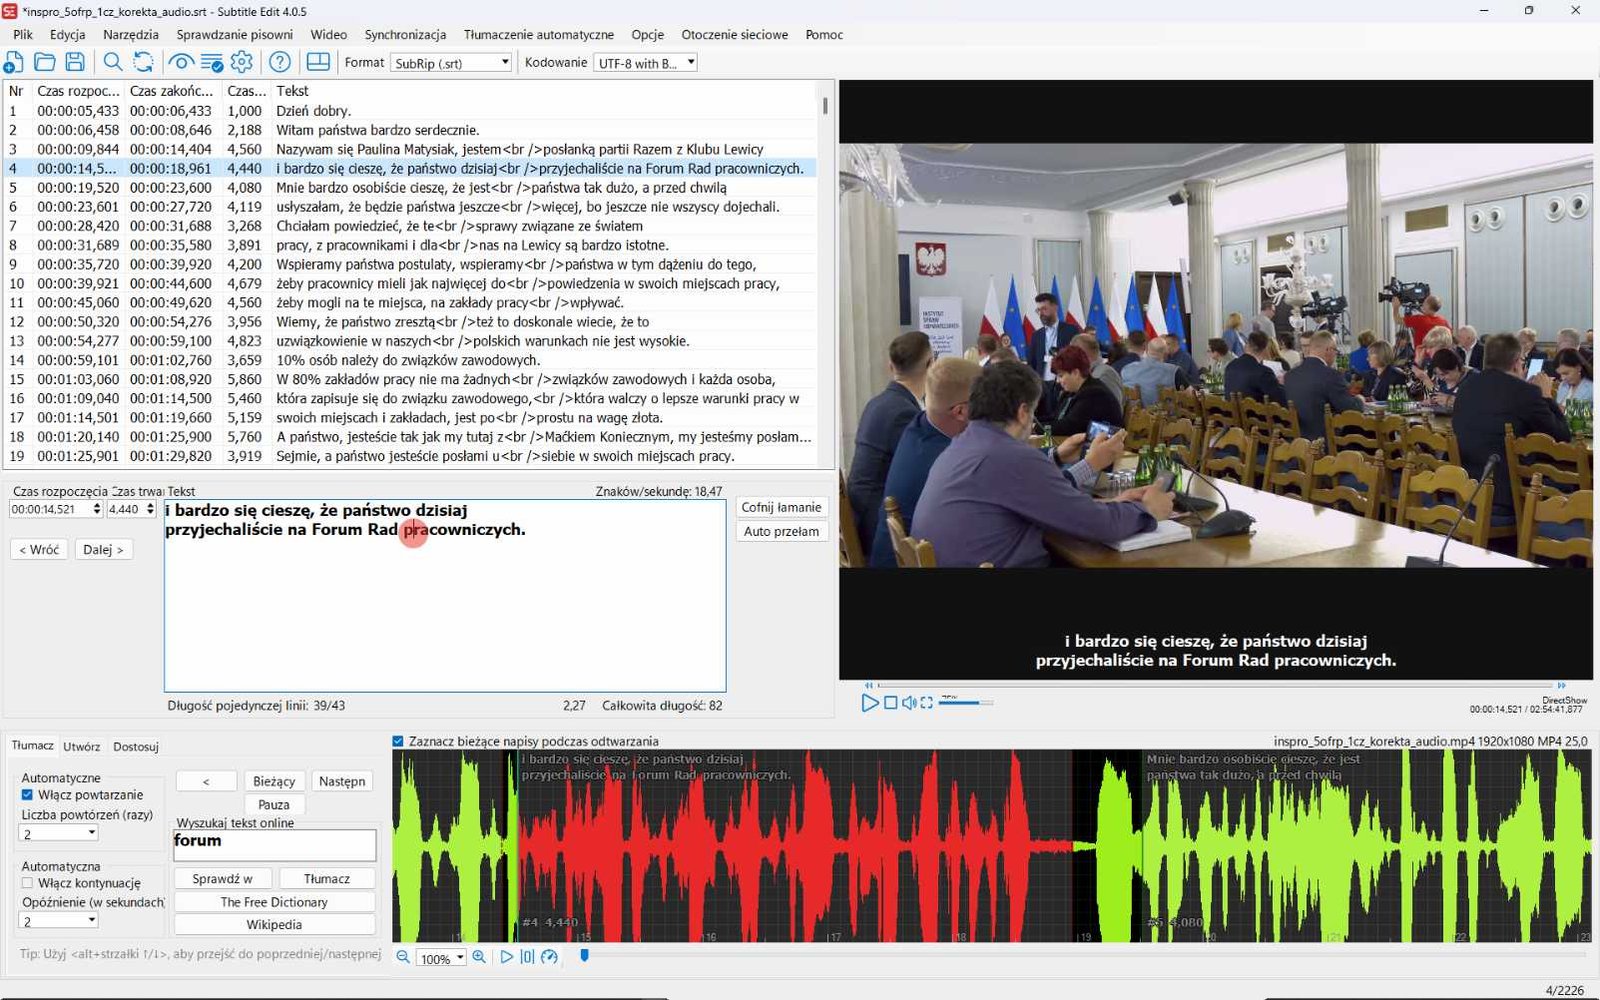Run spell check list-with-checkmark icon

pyautogui.click(x=211, y=62)
